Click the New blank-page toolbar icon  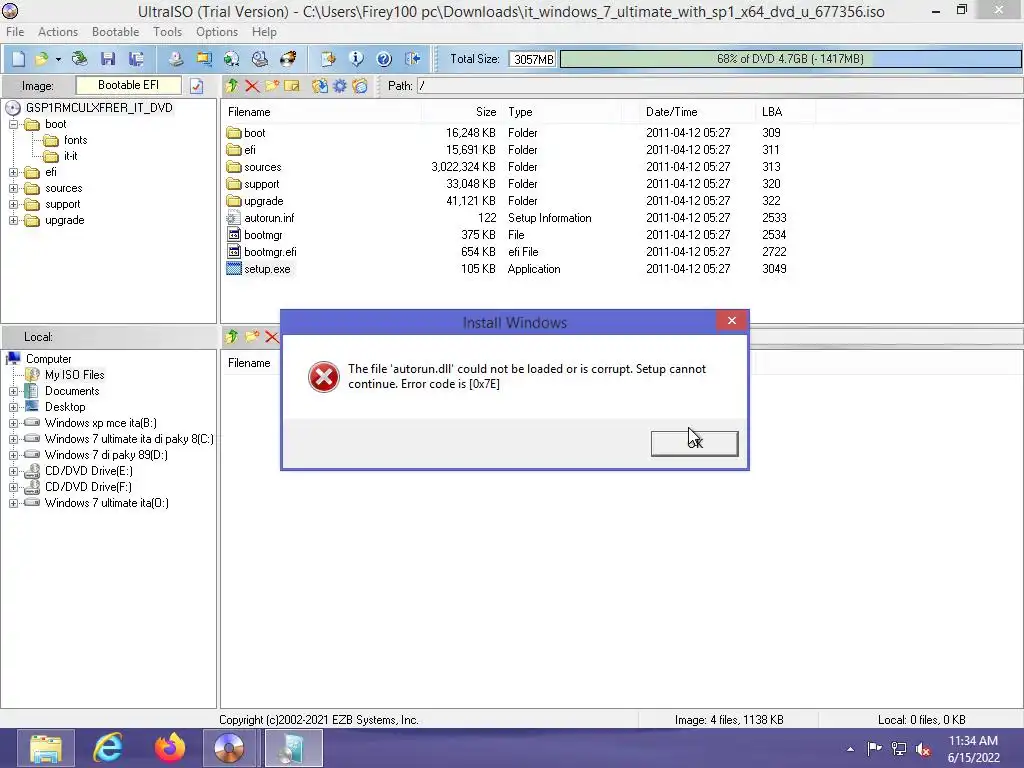click(x=18, y=59)
